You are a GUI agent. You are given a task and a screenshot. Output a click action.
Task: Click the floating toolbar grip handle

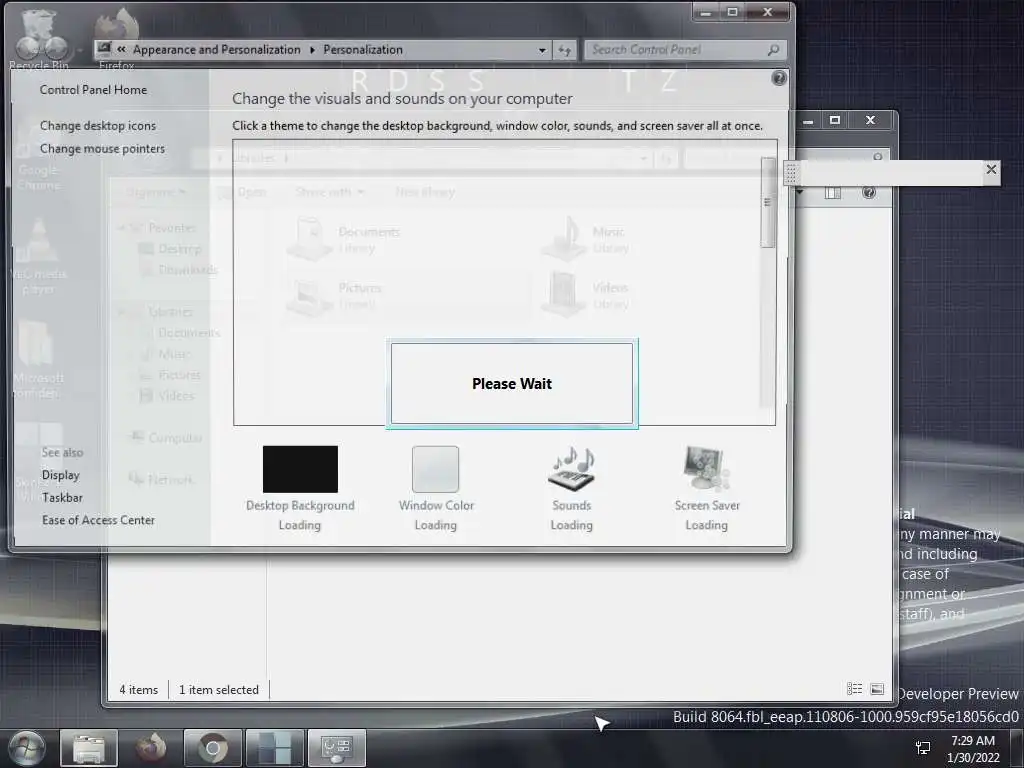click(x=792, y=173)
